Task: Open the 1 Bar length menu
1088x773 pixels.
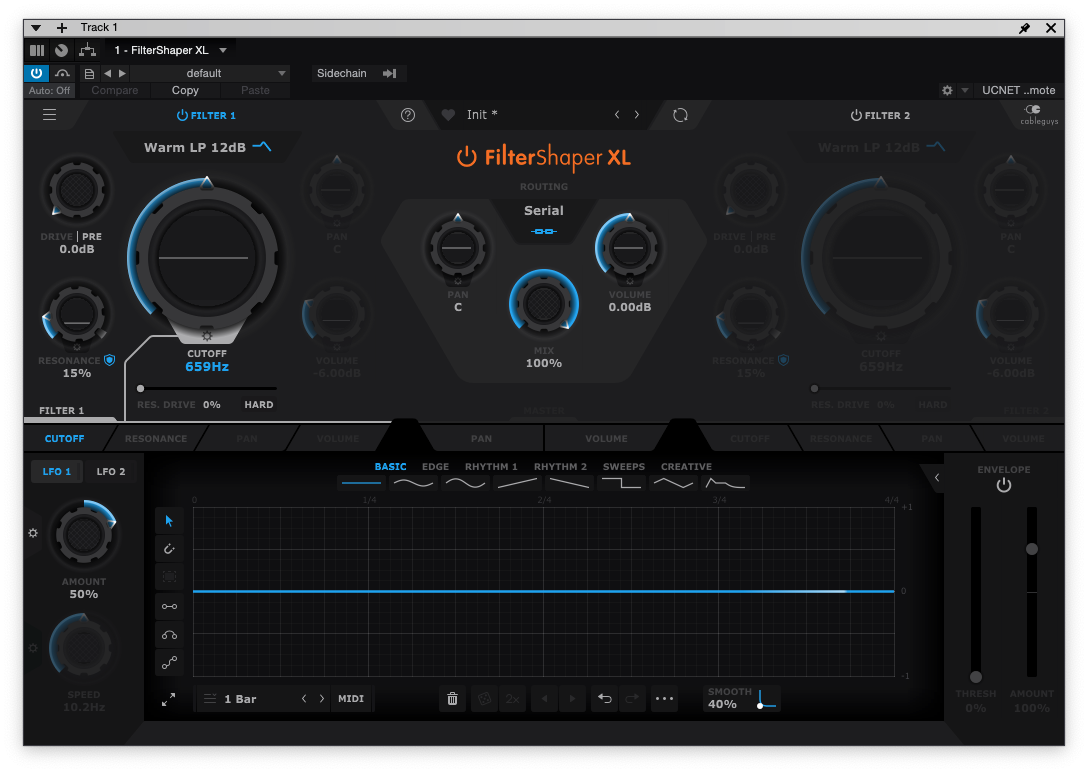Action: tap(240, 699)
